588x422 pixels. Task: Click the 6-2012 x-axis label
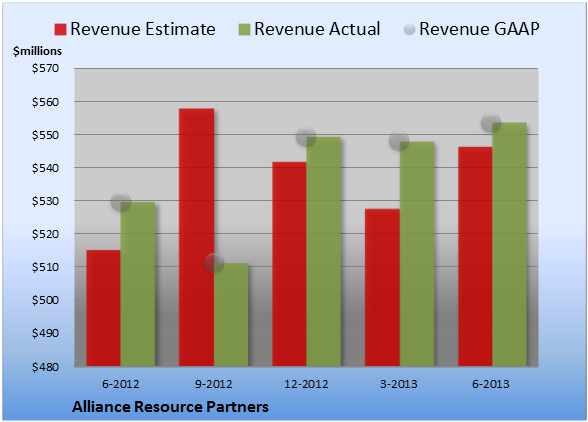coord(121,384)
